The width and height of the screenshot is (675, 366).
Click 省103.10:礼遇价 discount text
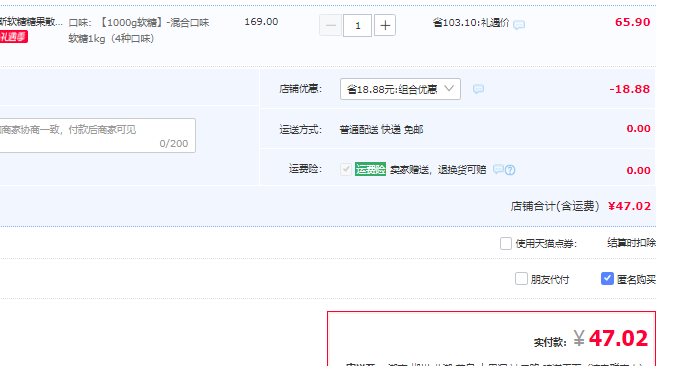coord(471,23)
